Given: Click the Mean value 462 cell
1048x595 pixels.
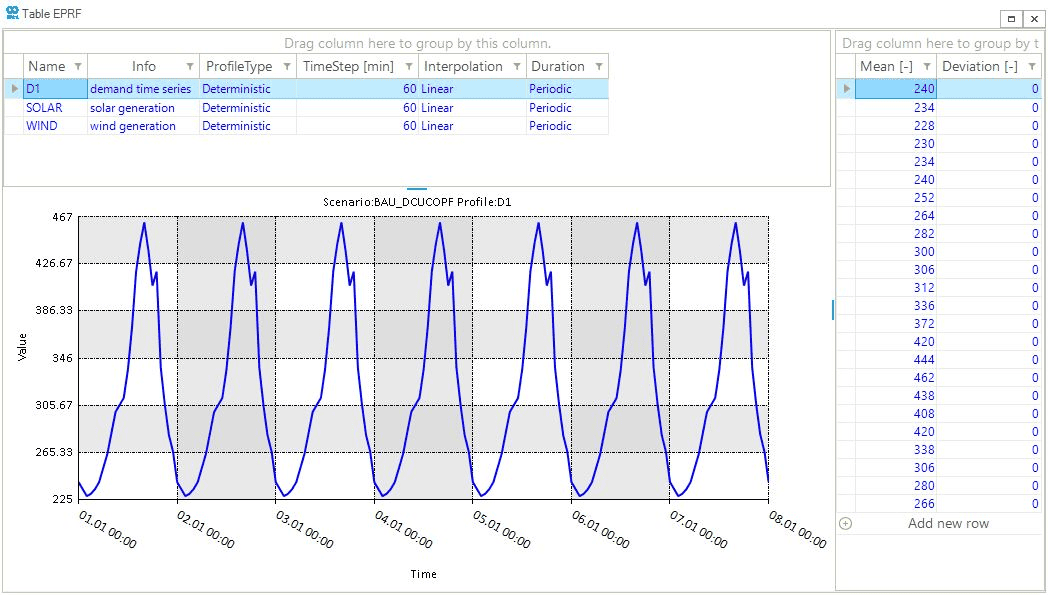Looking at the screenshot, I should click(x=896, y=378).
